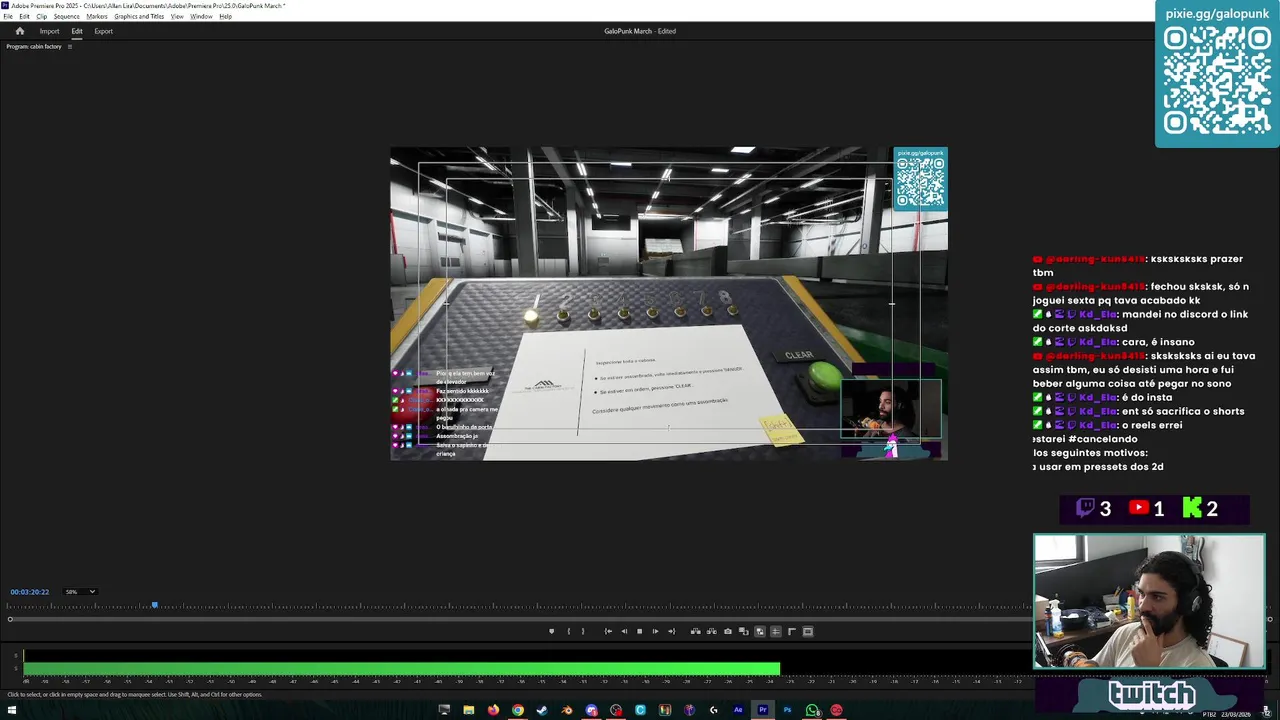
Task: Toggle the proxies button
Action: pos(760,631)
